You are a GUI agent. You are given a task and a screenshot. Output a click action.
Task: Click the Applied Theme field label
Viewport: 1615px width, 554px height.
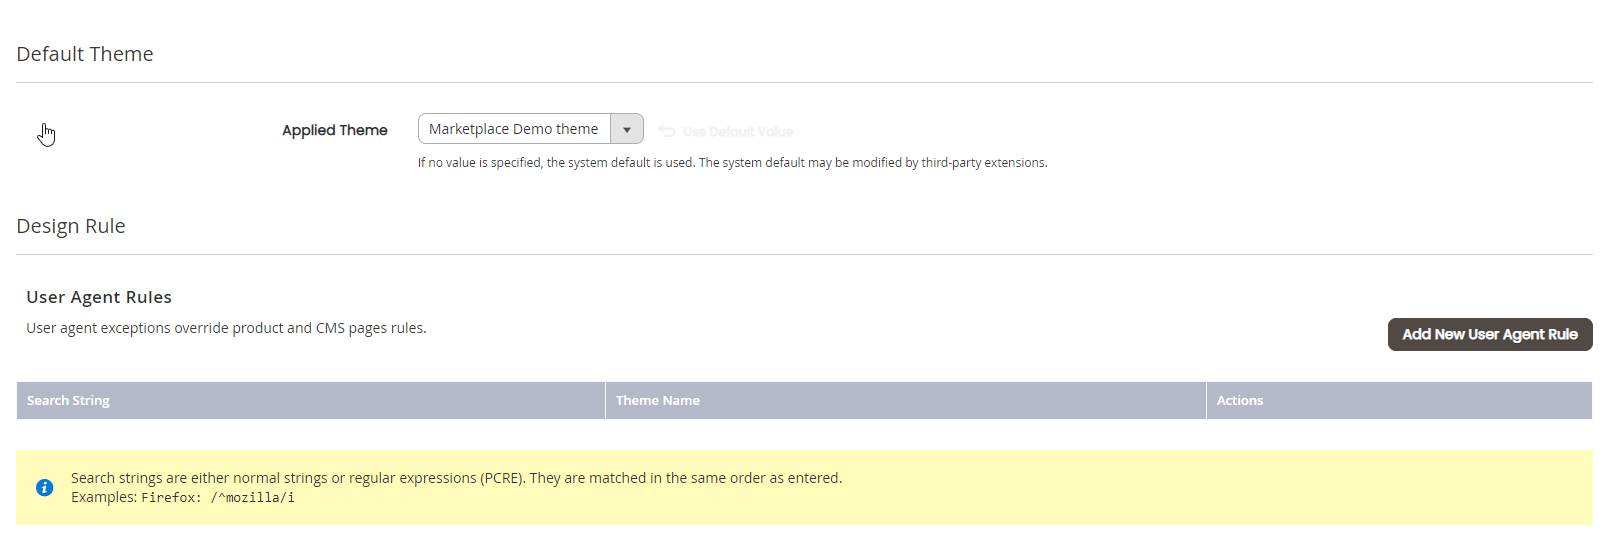click(x=335, y=130)
